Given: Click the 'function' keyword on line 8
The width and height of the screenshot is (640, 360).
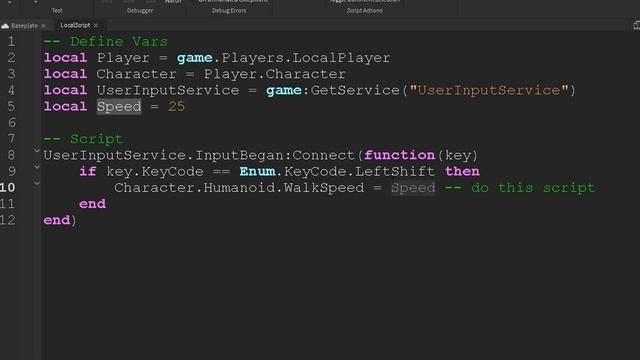Looking at the screenshot, I should pos(400,156).
